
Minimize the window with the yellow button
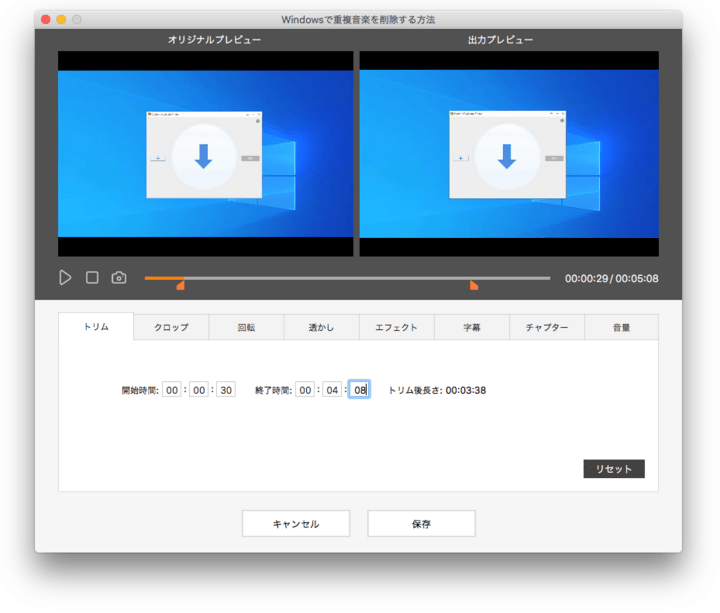[61, 19]
